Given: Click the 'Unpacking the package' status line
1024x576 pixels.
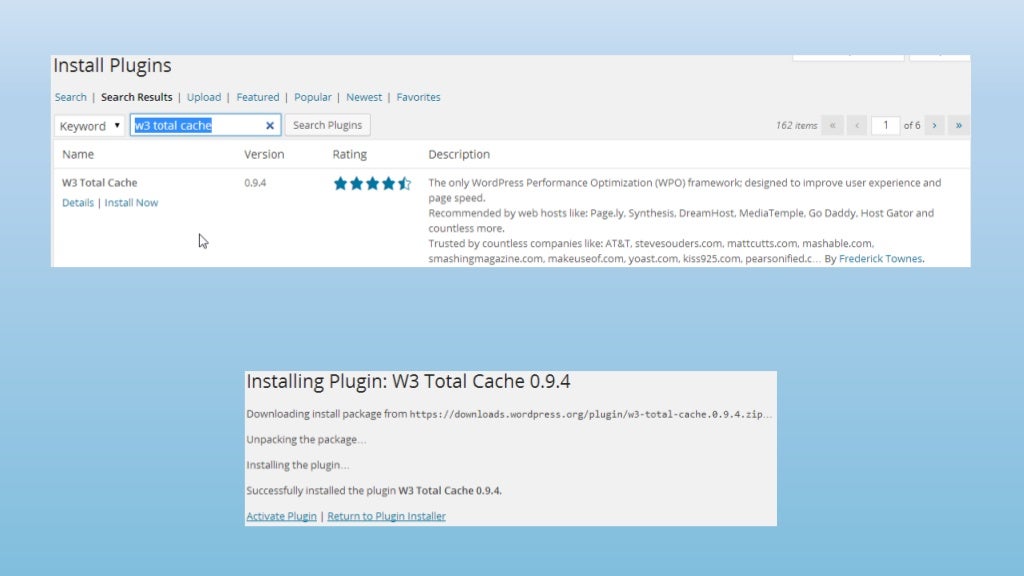Looking at the screenshot, I should click(x=306, y=440).
